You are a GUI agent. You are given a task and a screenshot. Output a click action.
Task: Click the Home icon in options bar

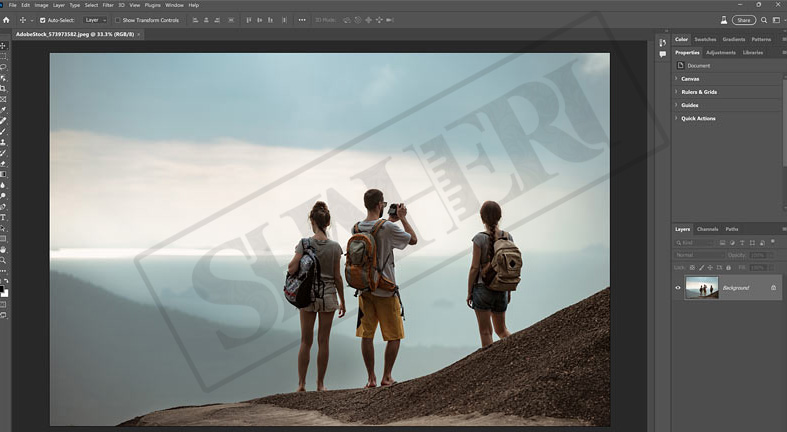(x=6, y=20)
